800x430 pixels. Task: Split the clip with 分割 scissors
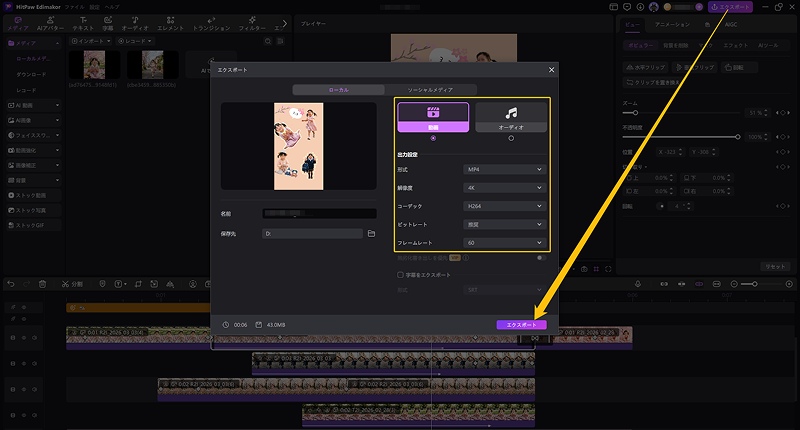point(72,284)
